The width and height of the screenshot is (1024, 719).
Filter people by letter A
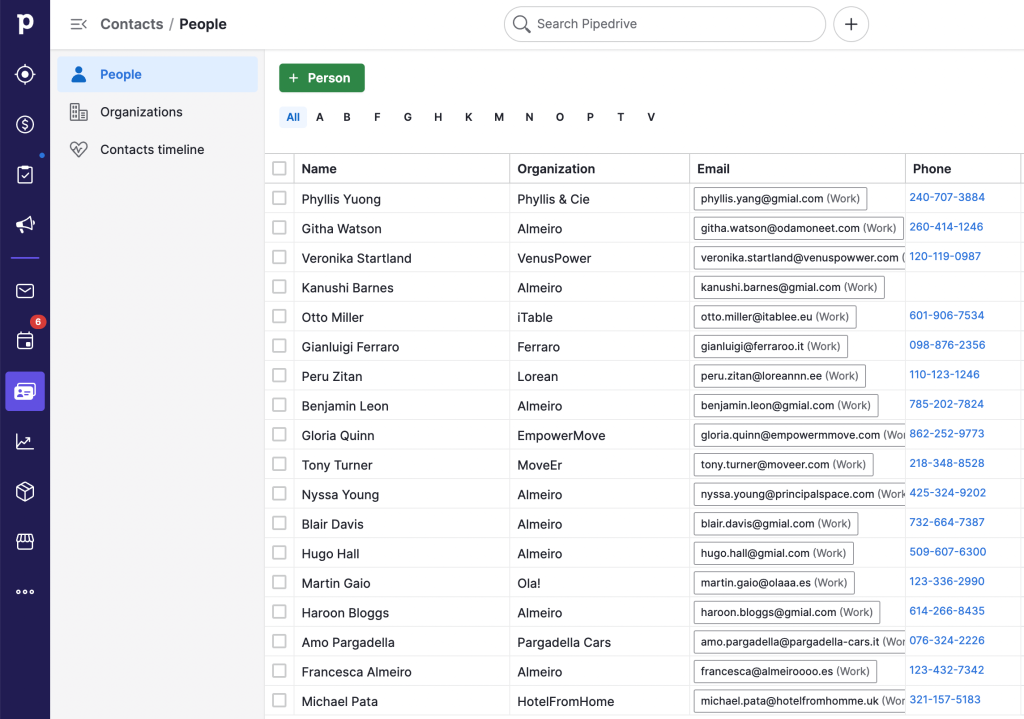319,117
